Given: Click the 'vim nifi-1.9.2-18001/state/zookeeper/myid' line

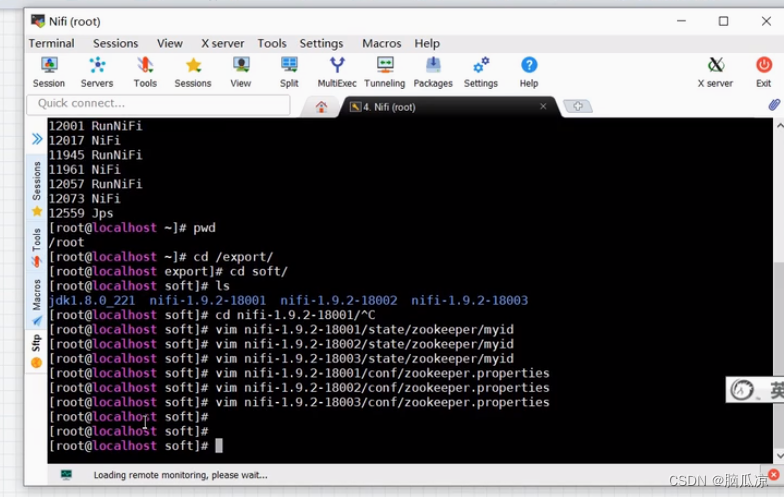Looking at the screenshot, I should click(281, 330).
